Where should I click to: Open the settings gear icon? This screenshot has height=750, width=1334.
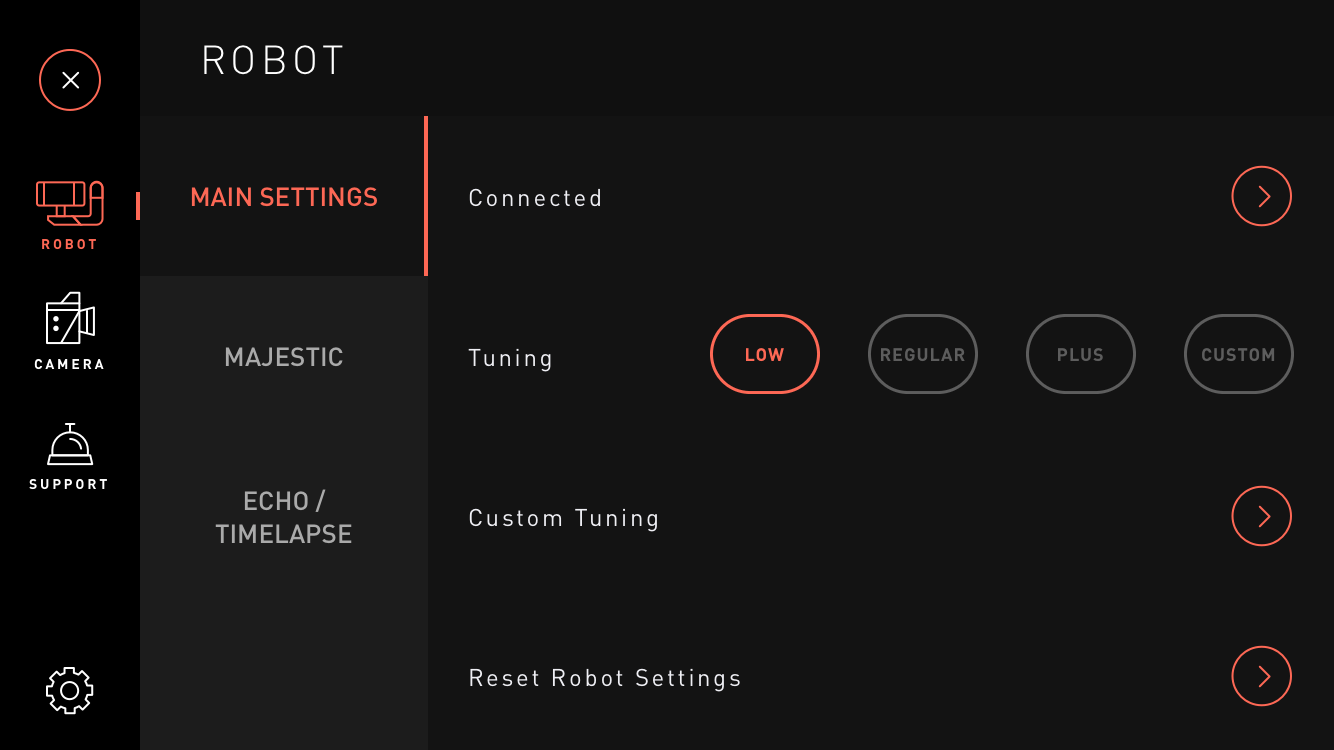point(70,690)
